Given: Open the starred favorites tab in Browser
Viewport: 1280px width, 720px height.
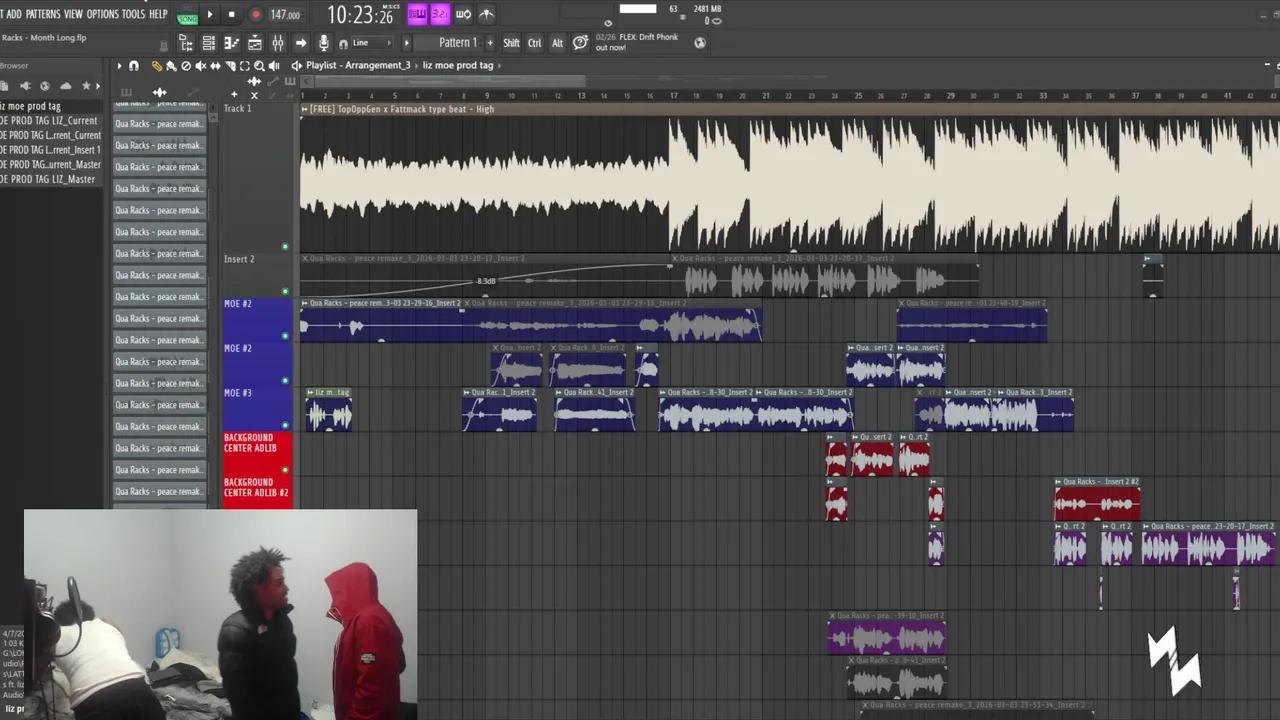Looking at the screenshot, I should pyautogui.click(x=86, y=86).
